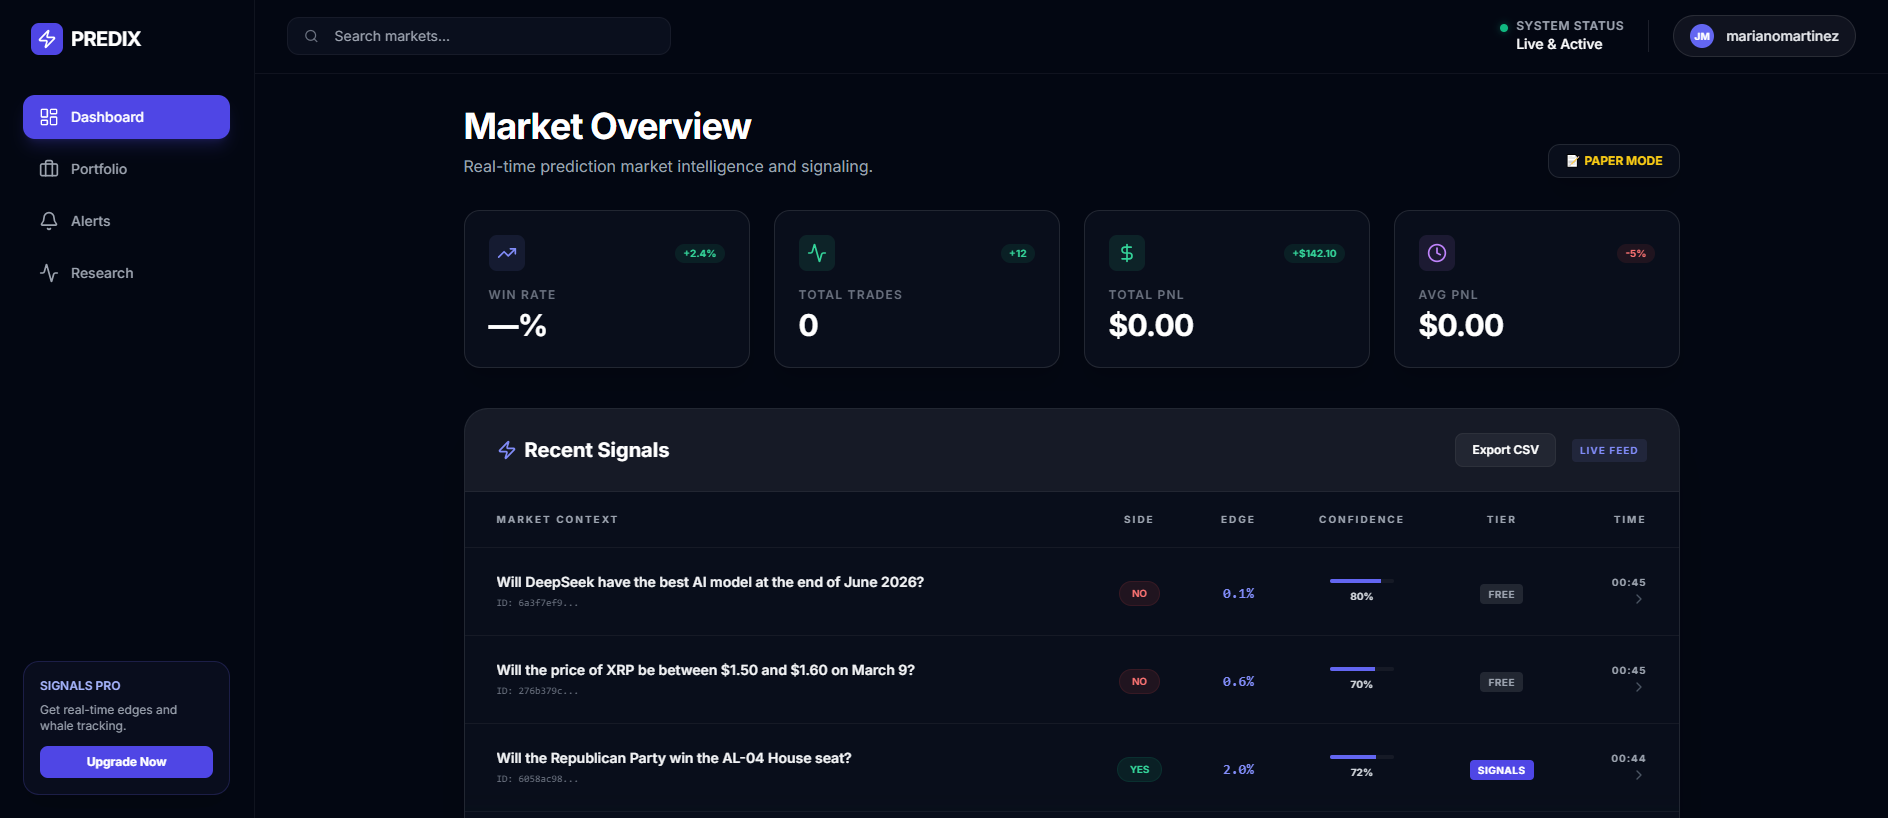The width and height of the screenshot is (1888, 818).
Task: Select the XRP $1.50–$1.60 market question
Action: point(705,670)
